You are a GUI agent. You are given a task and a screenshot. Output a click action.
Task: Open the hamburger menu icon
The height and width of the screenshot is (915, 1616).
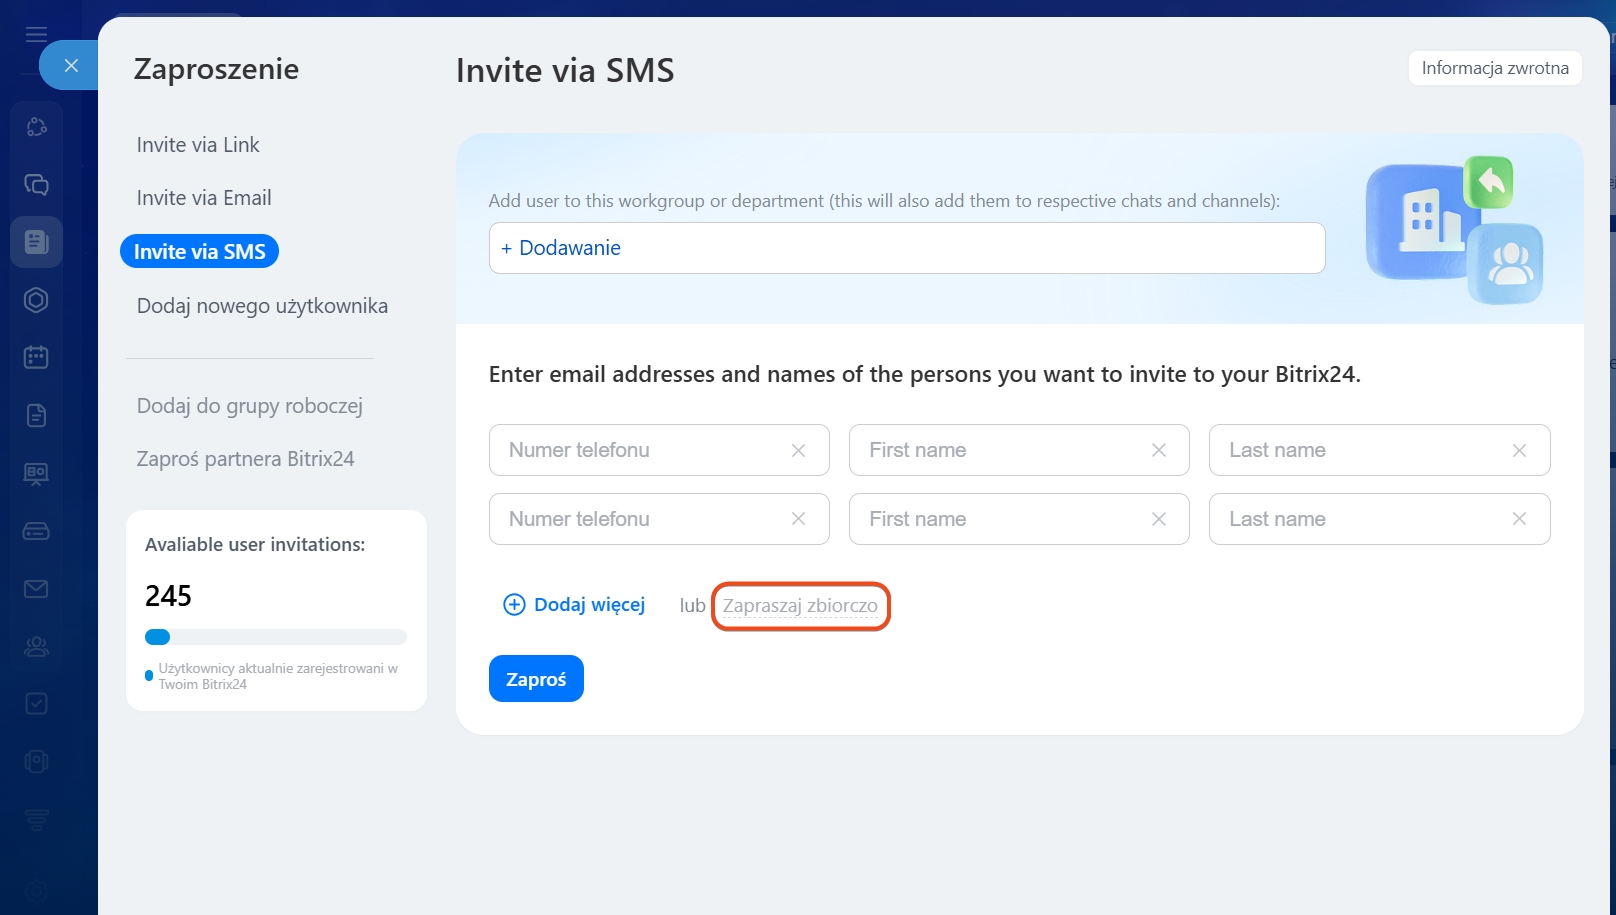click(36, 35)
